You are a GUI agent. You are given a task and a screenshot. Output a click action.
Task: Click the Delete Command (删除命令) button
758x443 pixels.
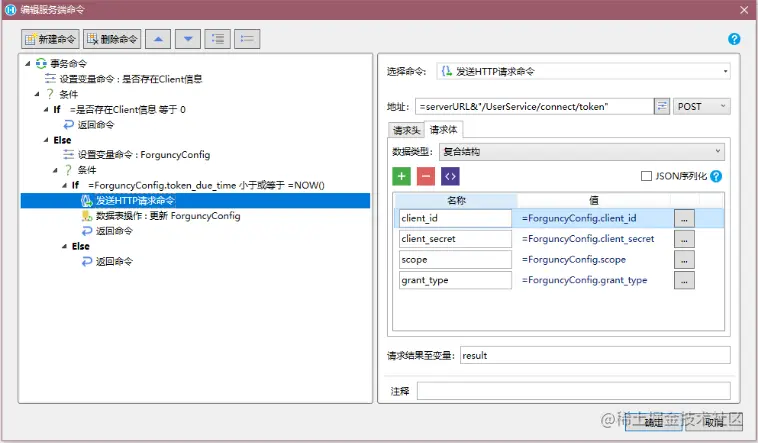pyautogui.click(x=112, y=39)
